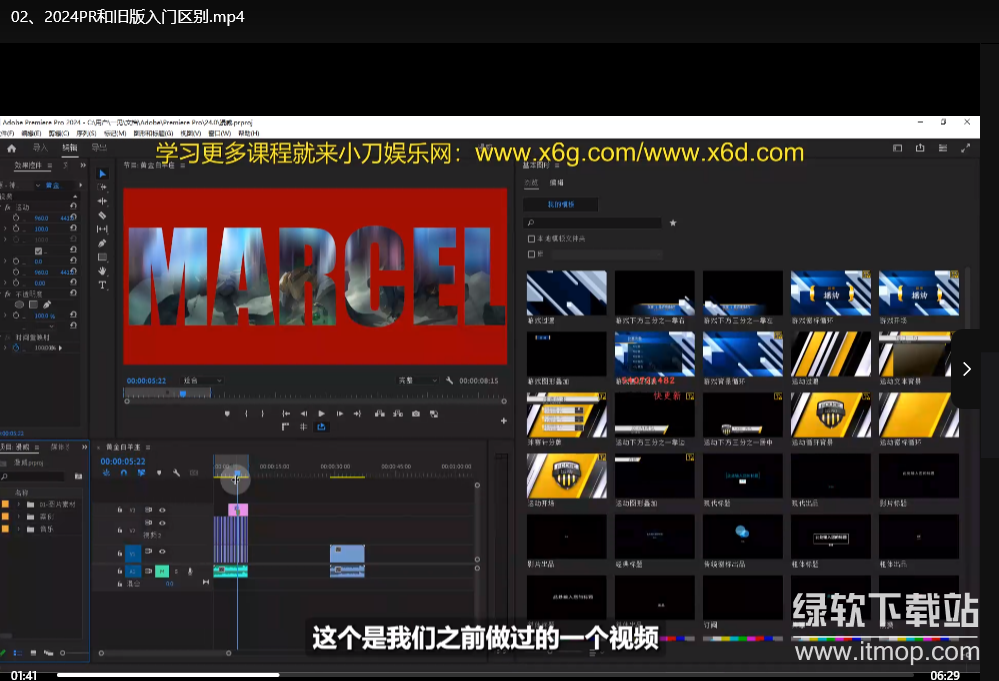Choose the Type (T) tool
This screenshot has height=681, width=999.
(x=102, y=285)
